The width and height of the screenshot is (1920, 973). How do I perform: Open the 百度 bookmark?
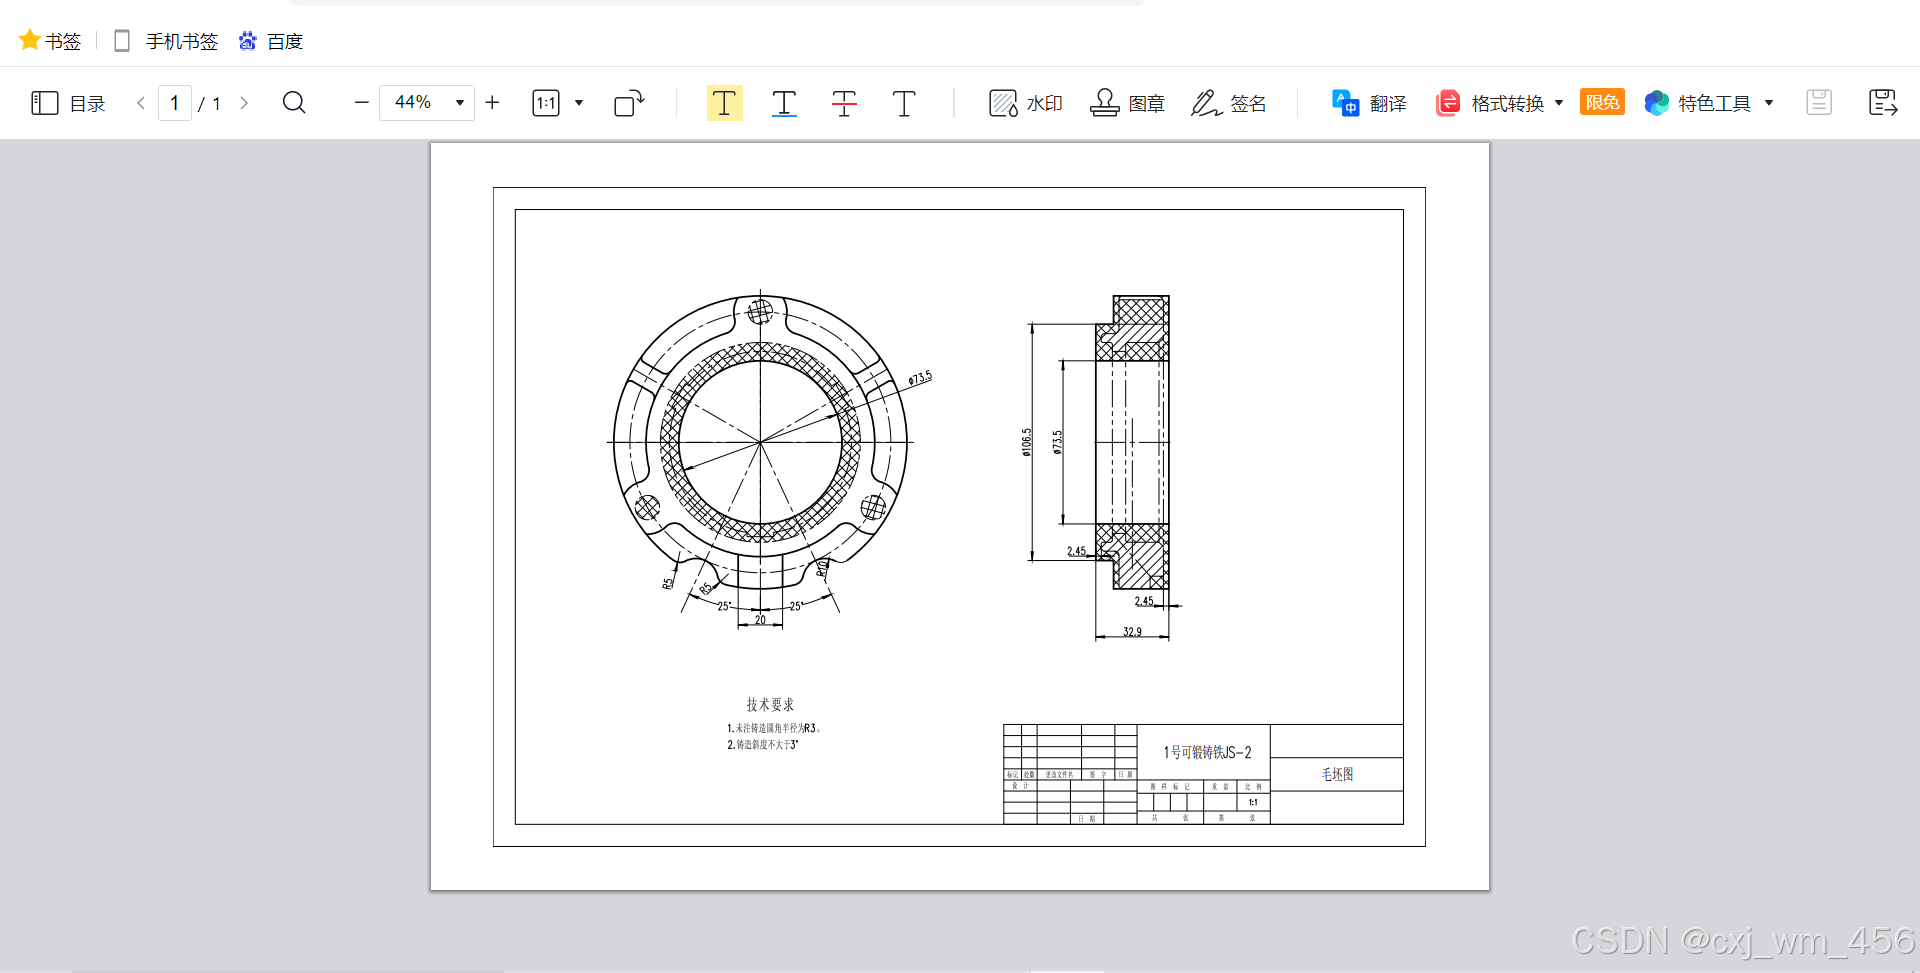click(271, 41)
